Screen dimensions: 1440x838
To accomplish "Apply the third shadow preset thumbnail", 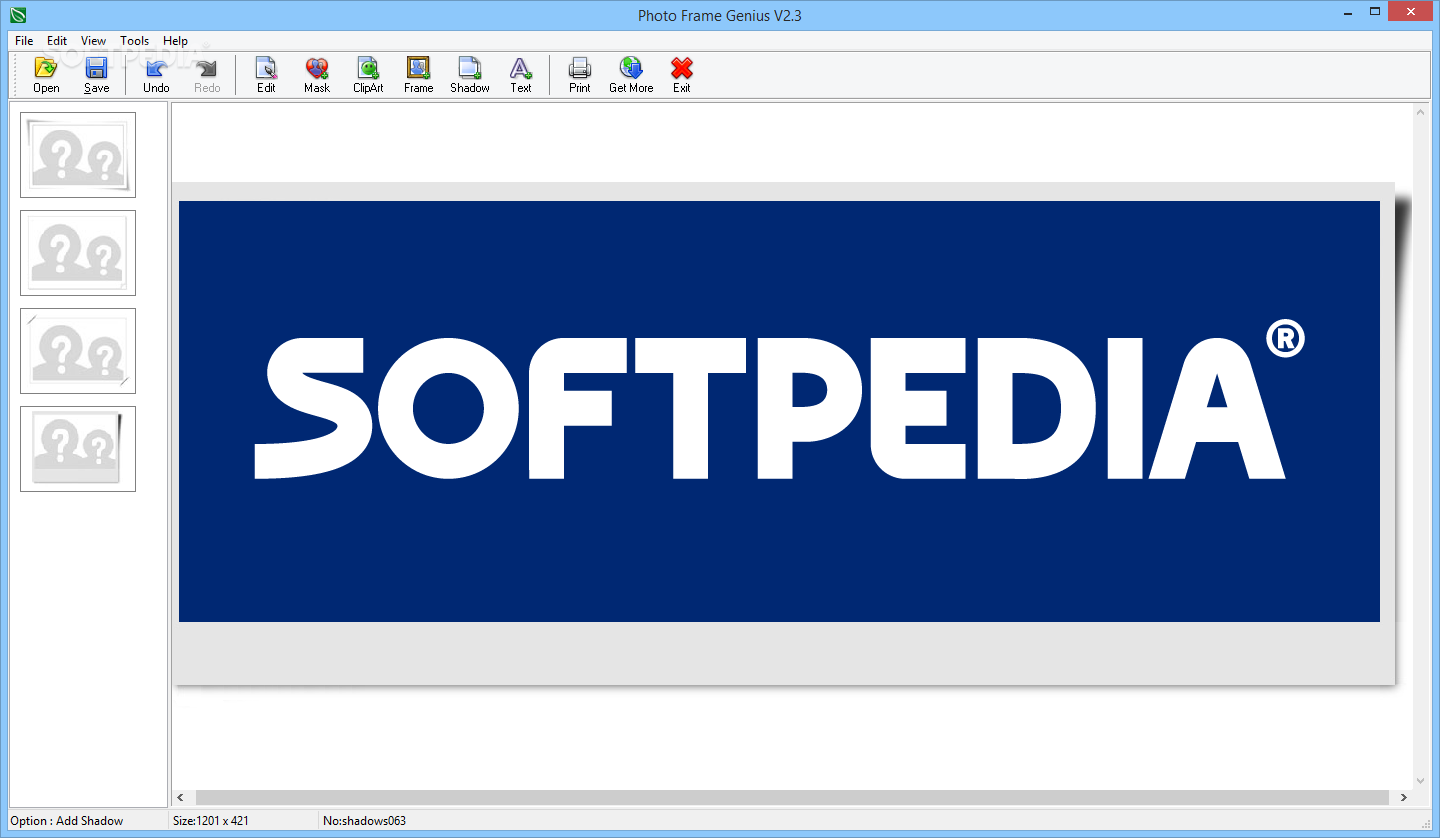I will [78, 351].
